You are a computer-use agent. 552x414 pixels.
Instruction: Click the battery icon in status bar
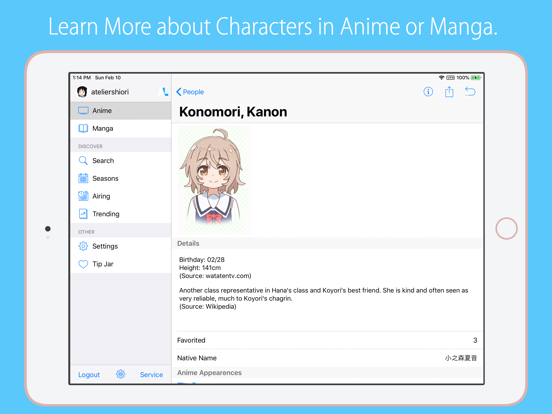click(x=476, y=78)
